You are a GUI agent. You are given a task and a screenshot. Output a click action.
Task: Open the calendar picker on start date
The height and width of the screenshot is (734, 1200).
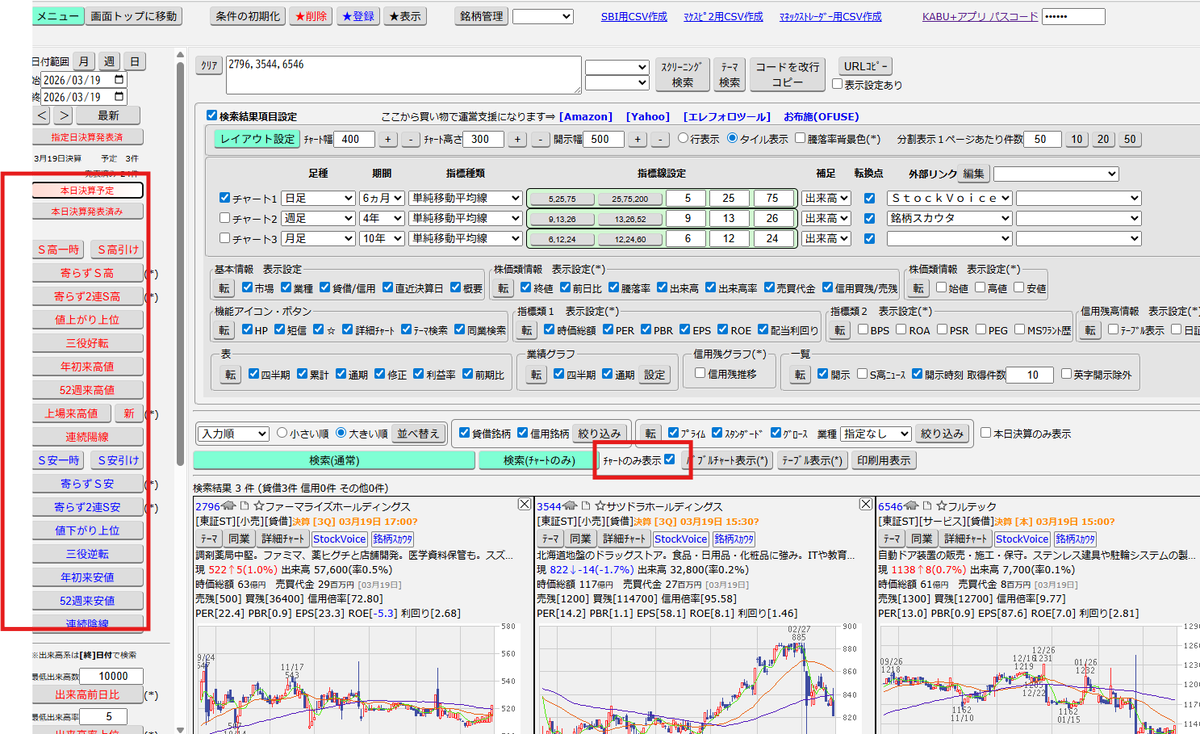pyautogui.click(x=120, y=80)
